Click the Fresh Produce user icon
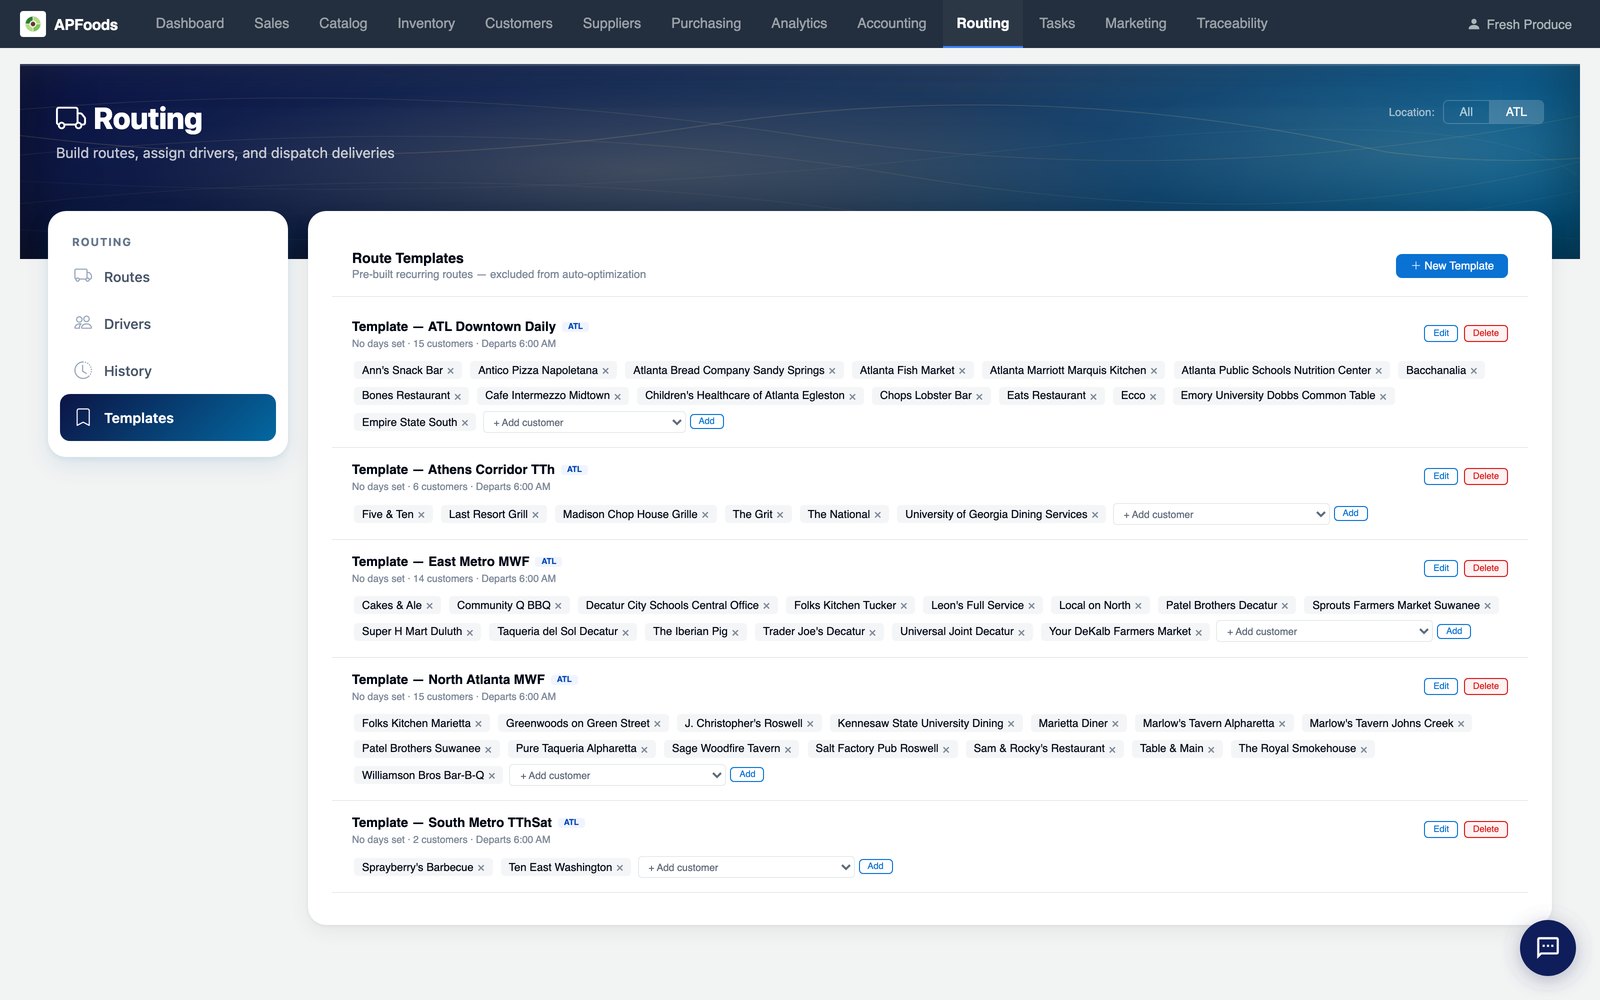 tap(1473, 24)
